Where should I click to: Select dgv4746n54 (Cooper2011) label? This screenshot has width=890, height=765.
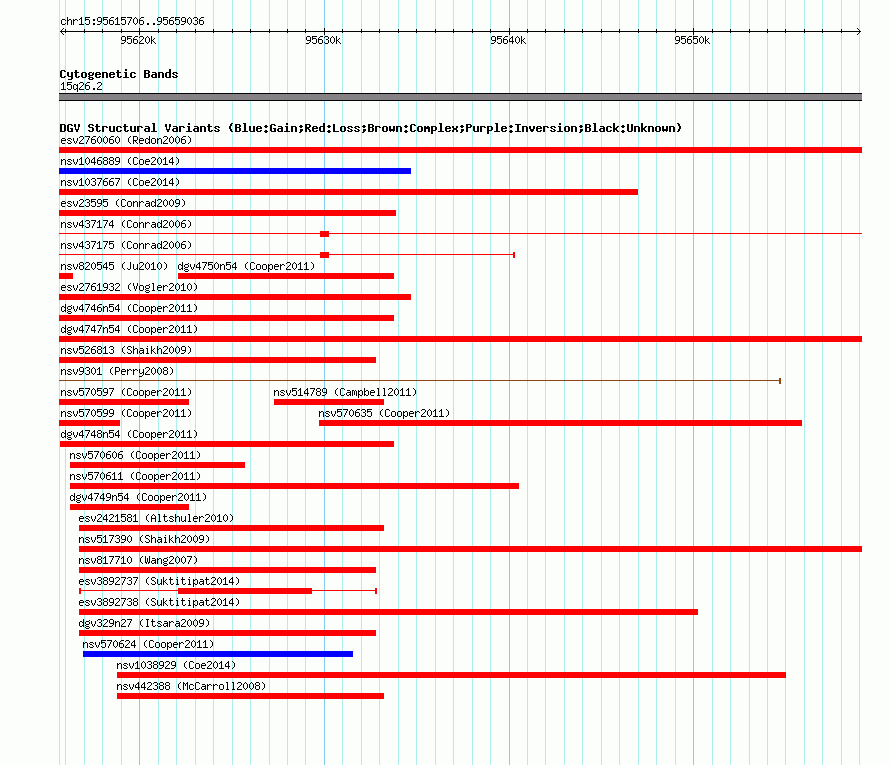[129, 308]
